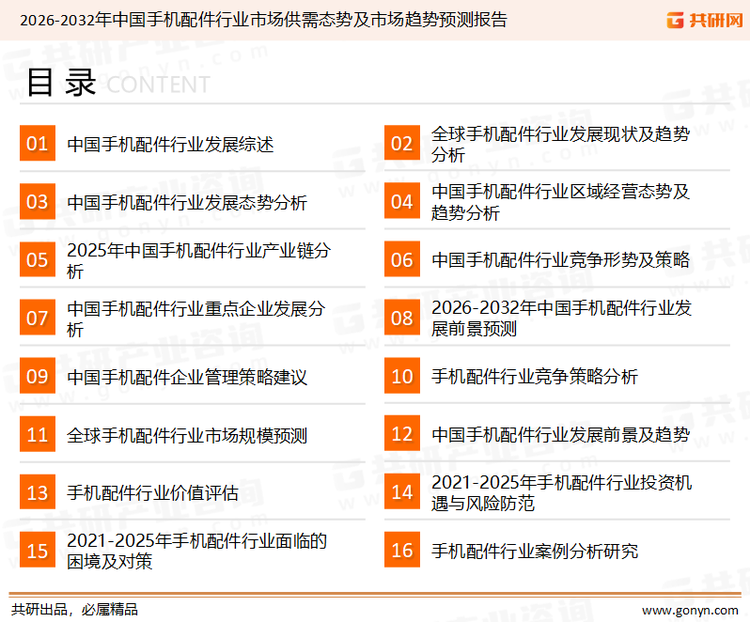Image resolution: width=750 pixels, height=622 pixels.
Task: Open chapter 中国手机配件企业管理策略建议
Action: point(187,377)
